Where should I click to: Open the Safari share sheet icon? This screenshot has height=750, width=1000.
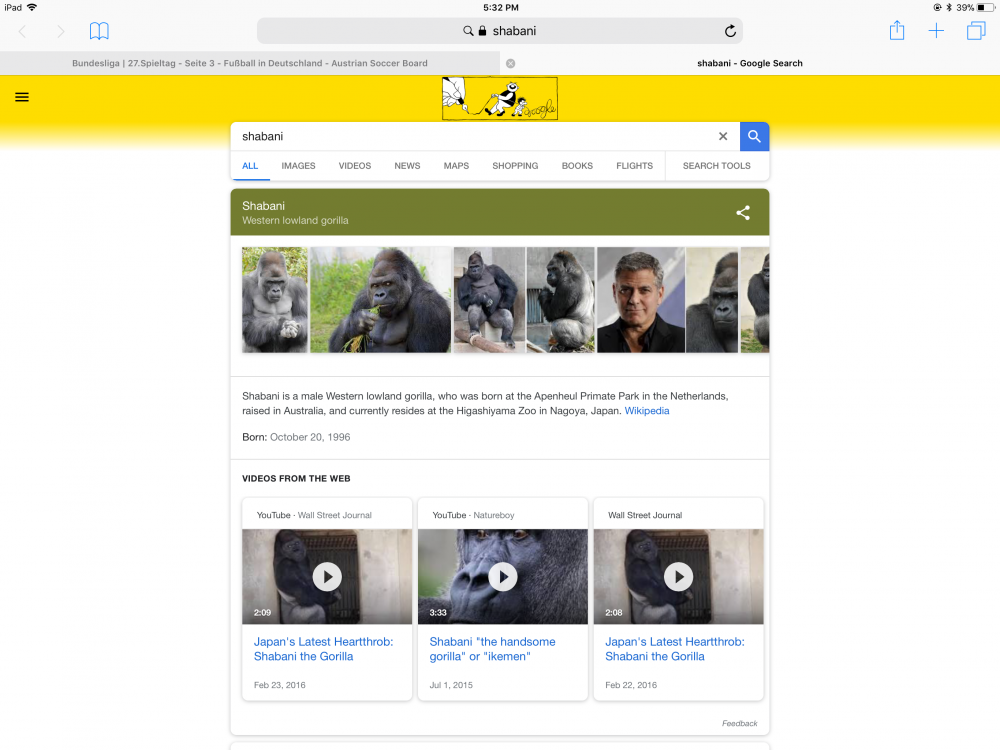tap(897, 30)
